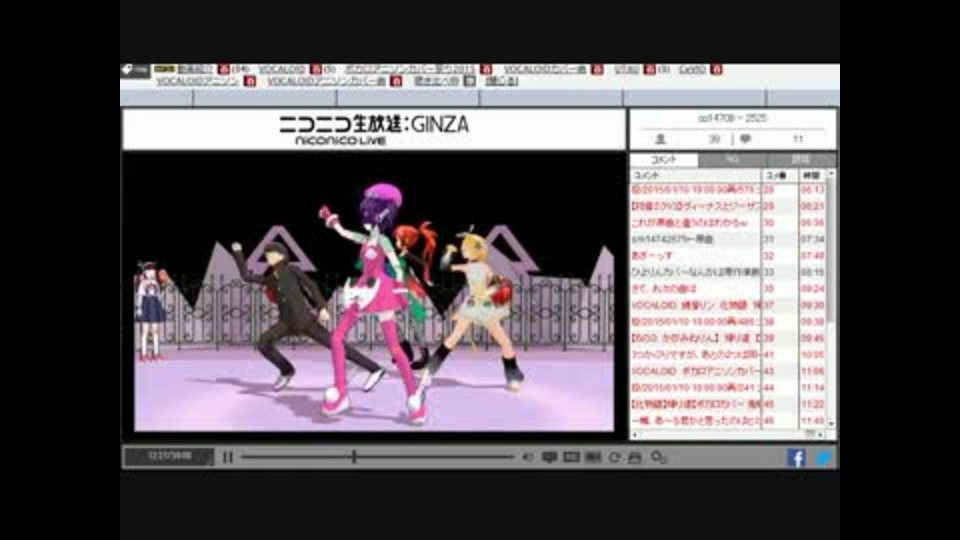Pause the live stream playback
Image resolution: width=960 pixels, height=540 pixels.
point(228,457)
